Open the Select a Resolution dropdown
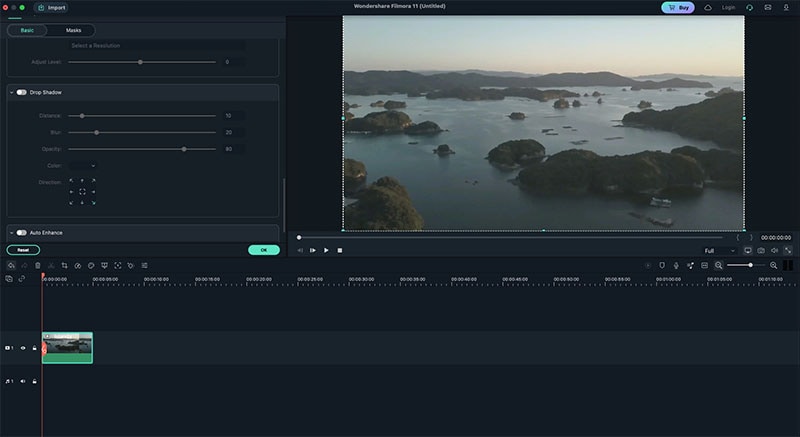Screen dimensions: 800x437 pyautogui.click(x=156, y=45)
